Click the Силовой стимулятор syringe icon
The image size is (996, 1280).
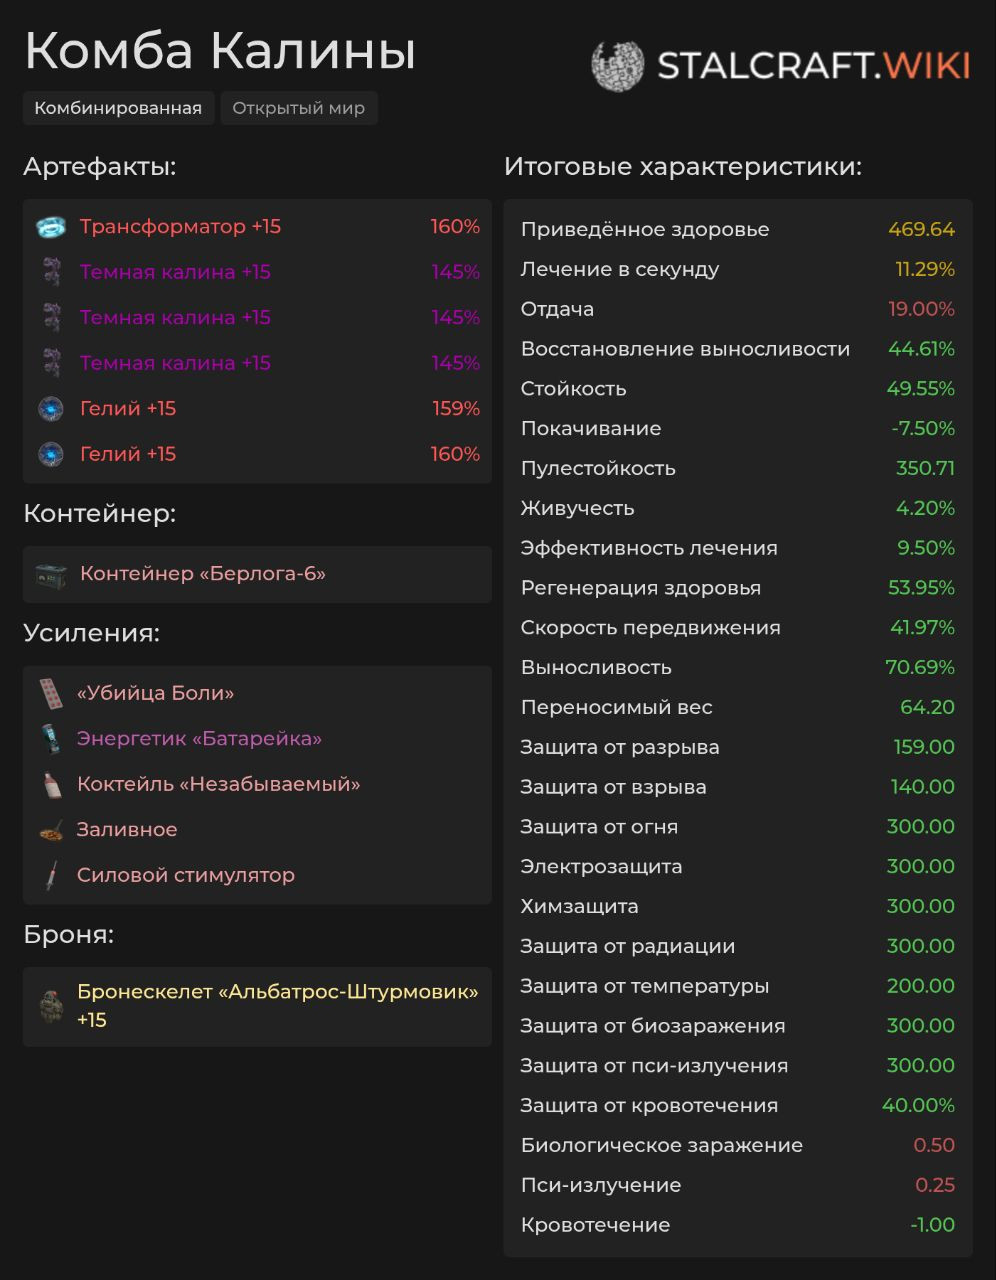coord(51,875)
